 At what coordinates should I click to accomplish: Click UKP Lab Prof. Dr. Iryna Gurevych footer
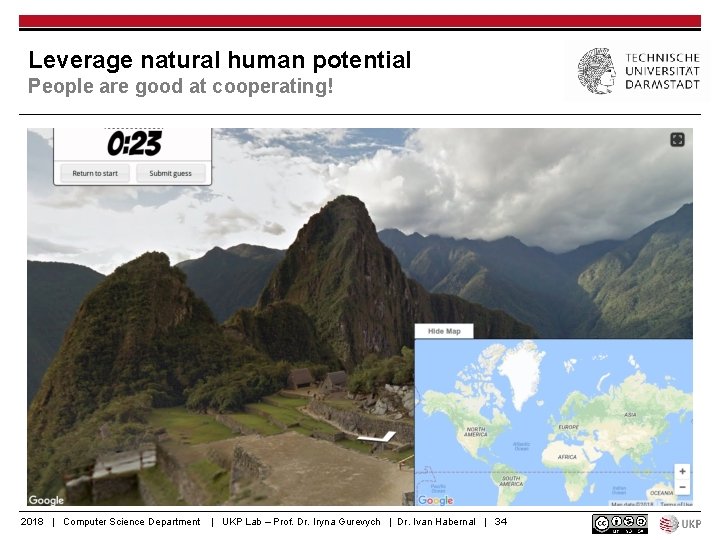pos(301,522)
